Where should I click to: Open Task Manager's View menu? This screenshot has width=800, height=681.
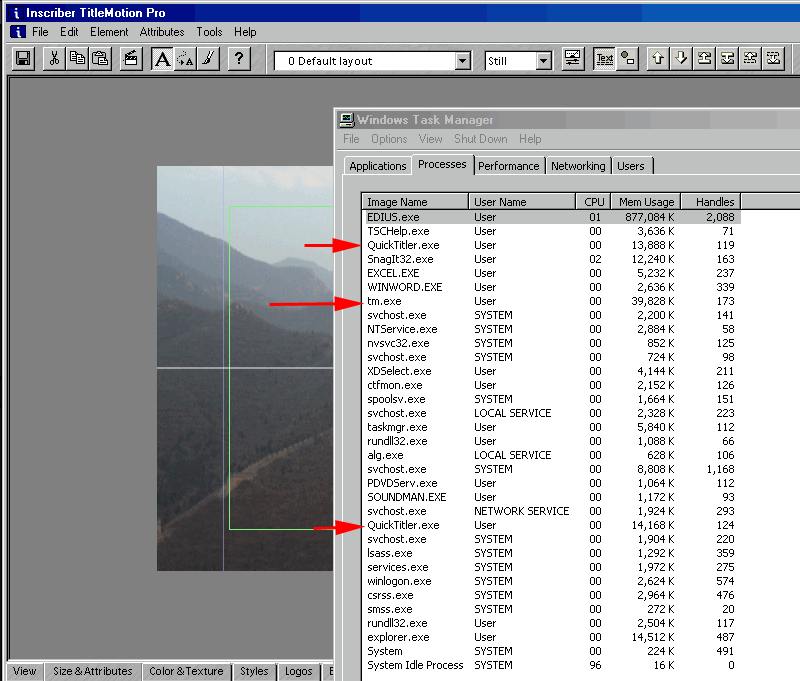431,139
